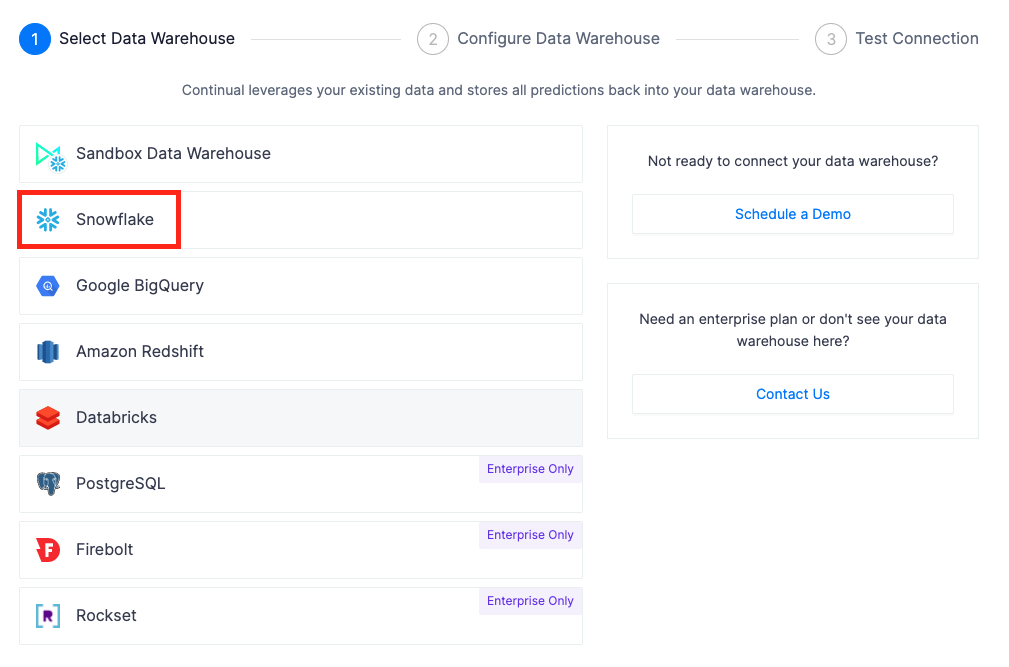Click the Sandbox Data Warehouse logo icon
This screenshot has height=667, width=1009.
point(49,155)
